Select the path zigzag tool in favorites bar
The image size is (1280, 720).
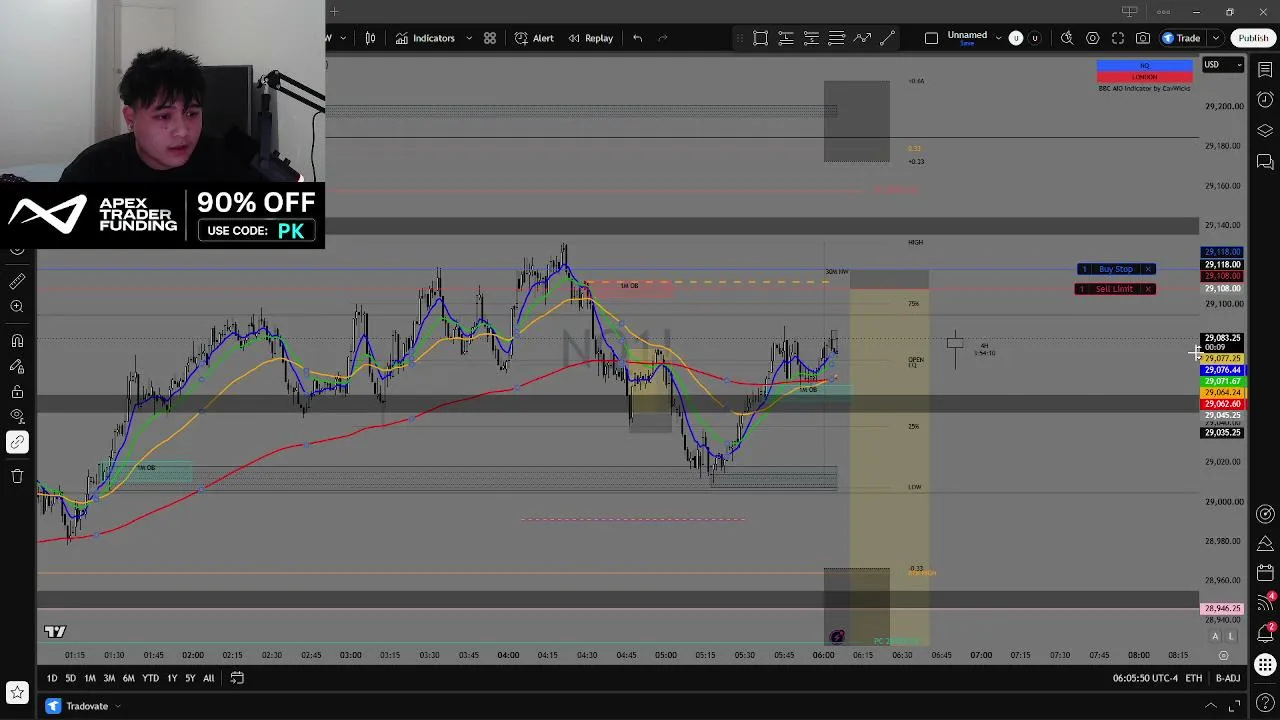coord(862,38)
